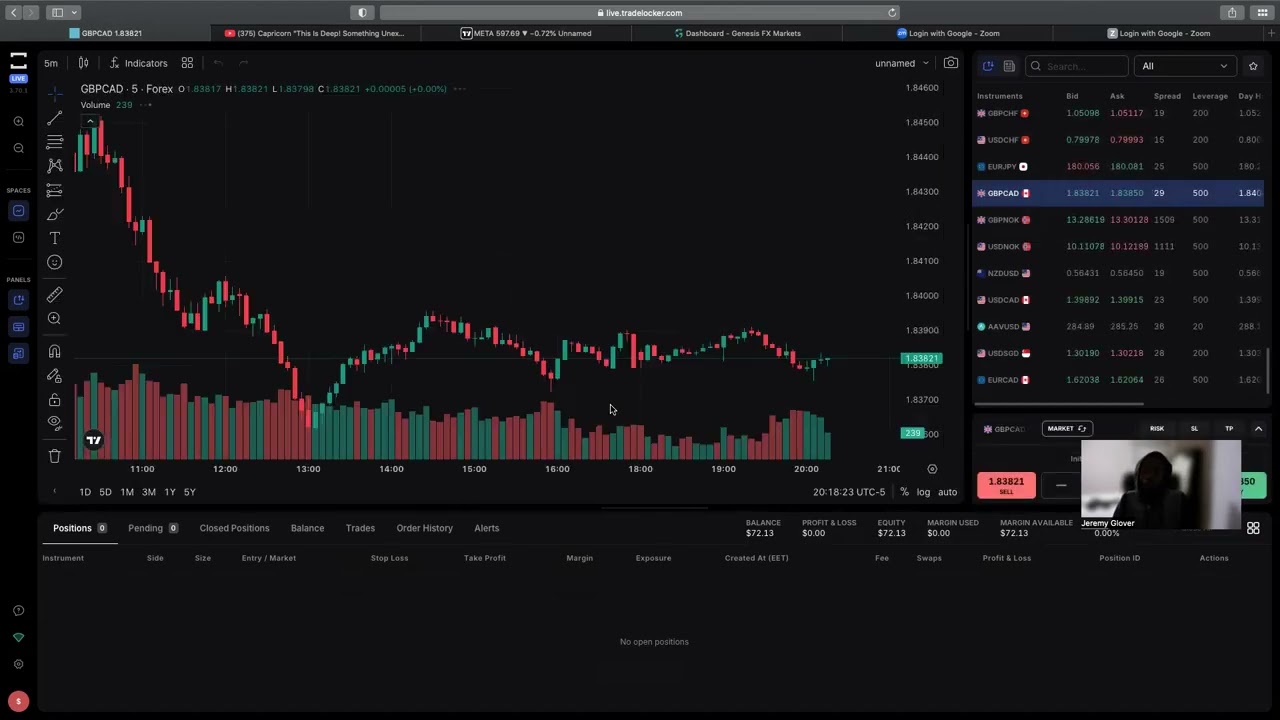1280x720 pixels.
Task: Toggle hide all drawings eye icon
Action: [55, 422]
